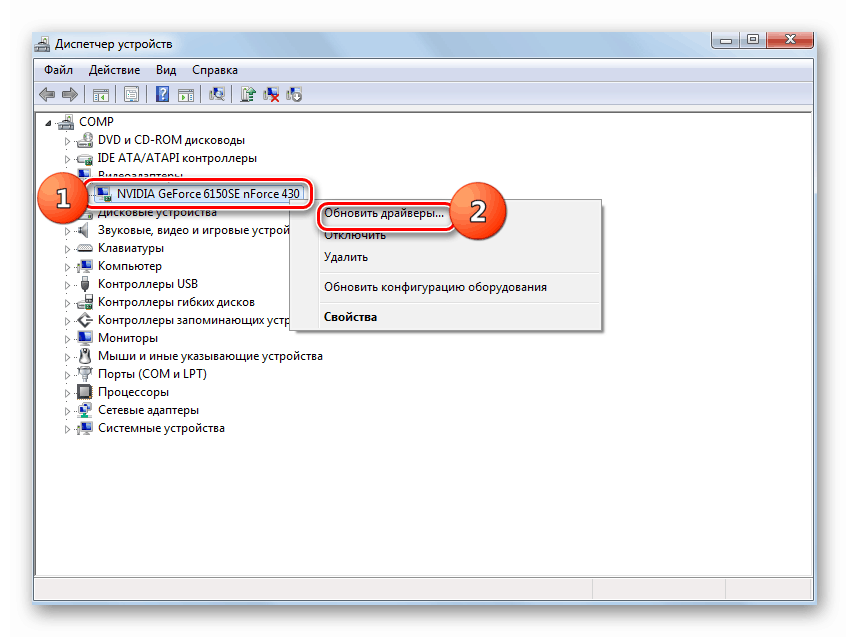
Task: Open the Действие menu
Action: tap(112, 70)
